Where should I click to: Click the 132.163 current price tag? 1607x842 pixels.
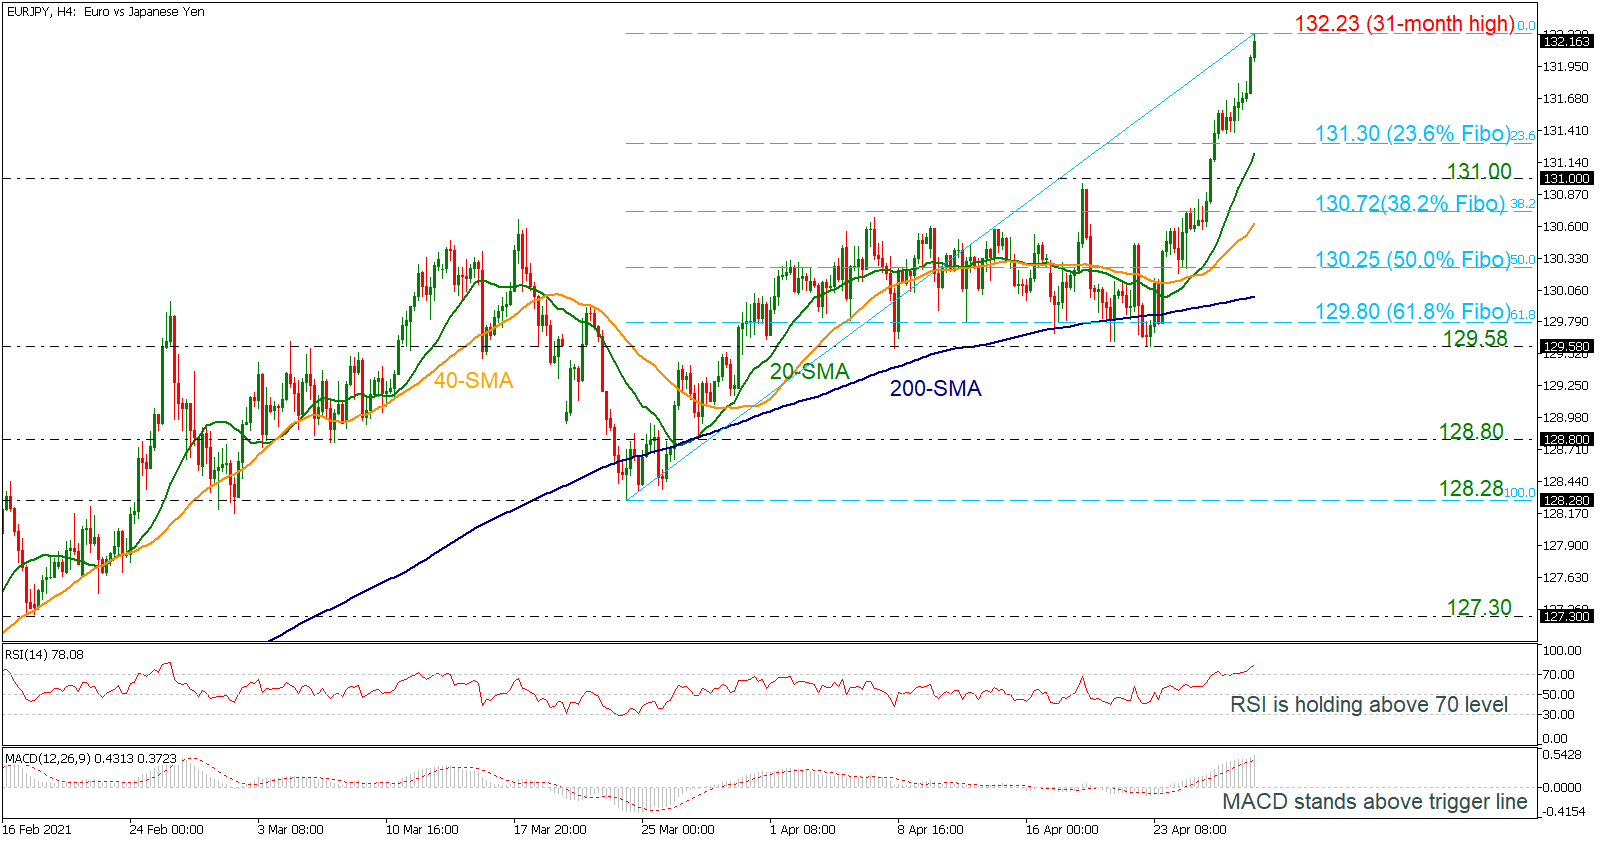[x=1566, y=41]
